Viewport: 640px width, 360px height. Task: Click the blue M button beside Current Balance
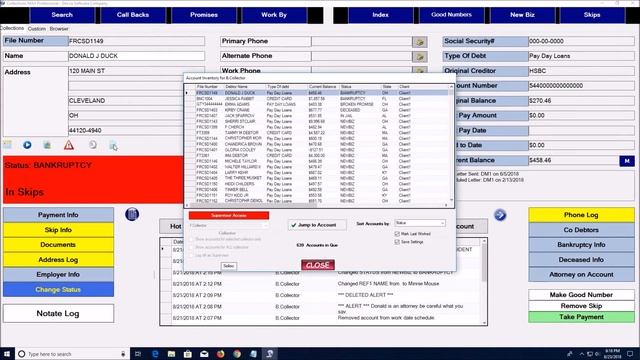coord(627,161)
